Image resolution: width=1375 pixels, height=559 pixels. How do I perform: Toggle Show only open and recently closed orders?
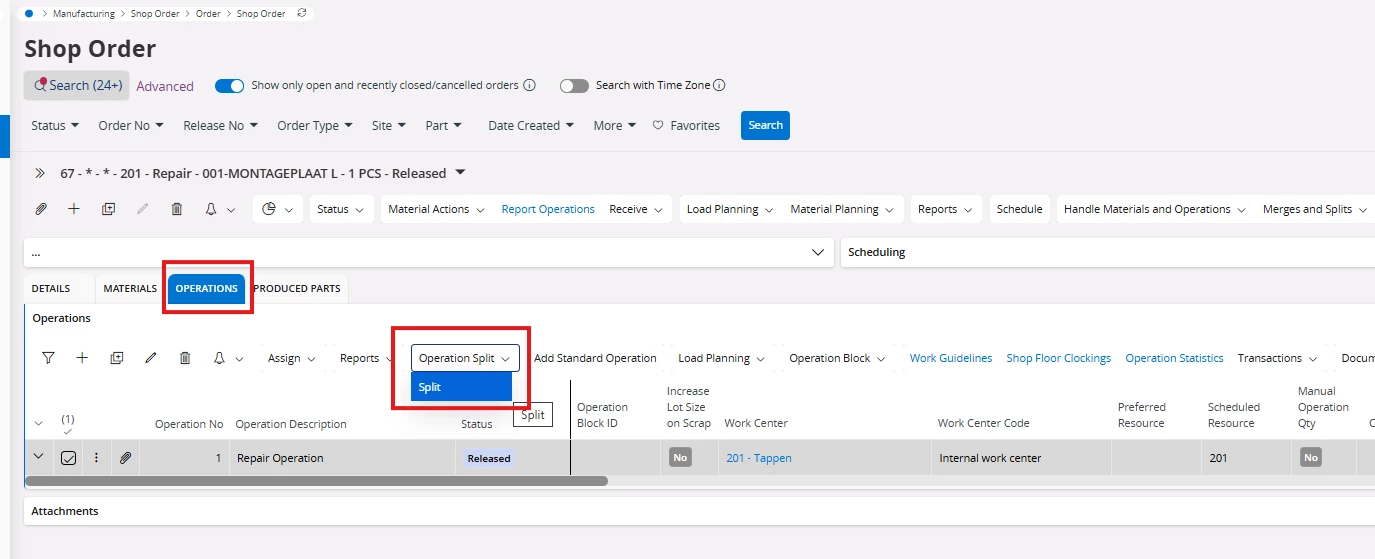[230, 86]
